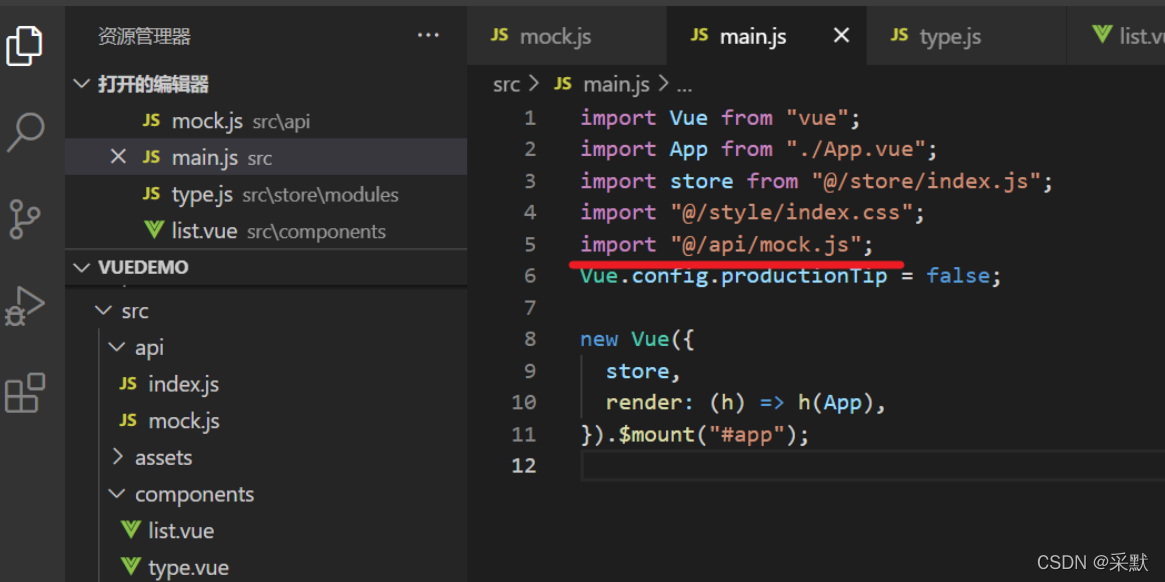Close the main.js editor tab
Screen dimensions: 1165x582
tap(840, 35)
